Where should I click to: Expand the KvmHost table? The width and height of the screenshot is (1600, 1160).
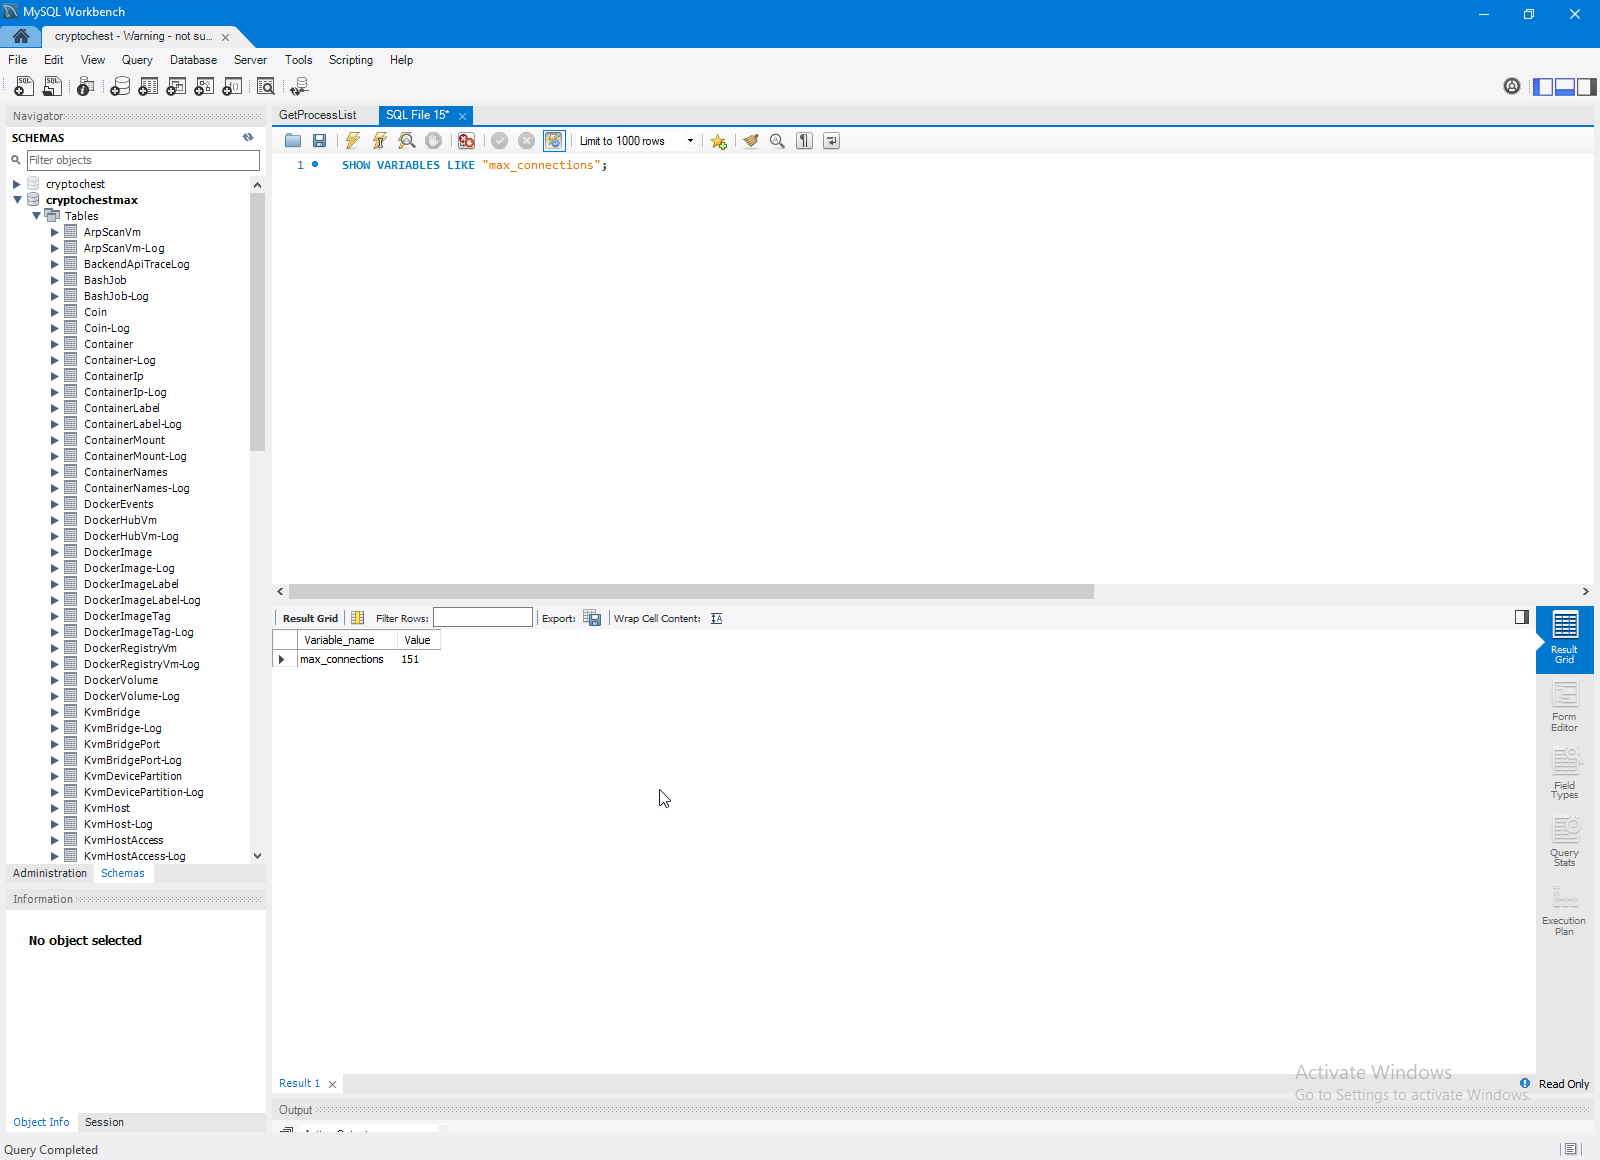coord(55,808)
